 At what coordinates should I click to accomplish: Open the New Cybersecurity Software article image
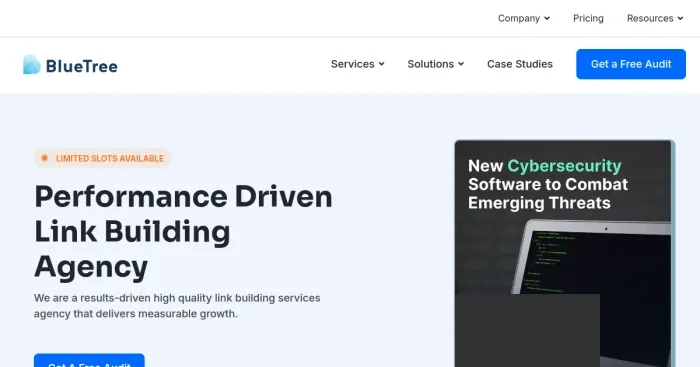[x=564, y=254]
